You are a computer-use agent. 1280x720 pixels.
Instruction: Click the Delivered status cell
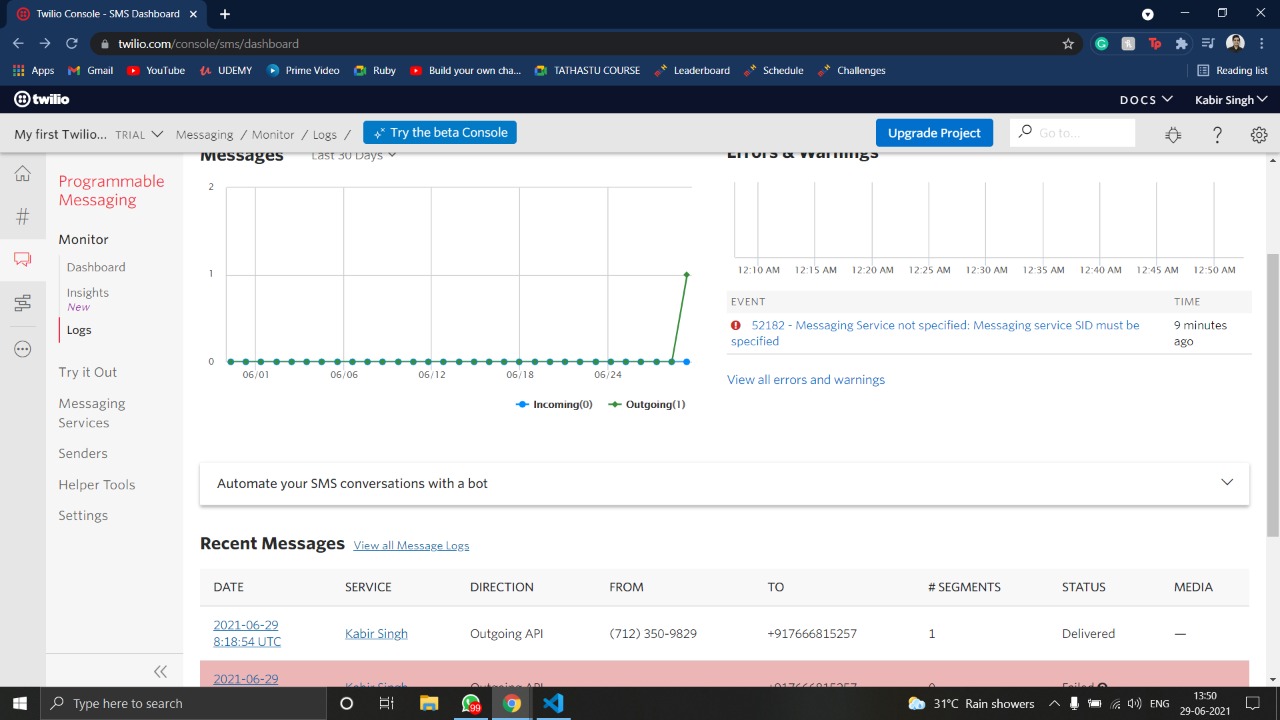pos(1088,633)
